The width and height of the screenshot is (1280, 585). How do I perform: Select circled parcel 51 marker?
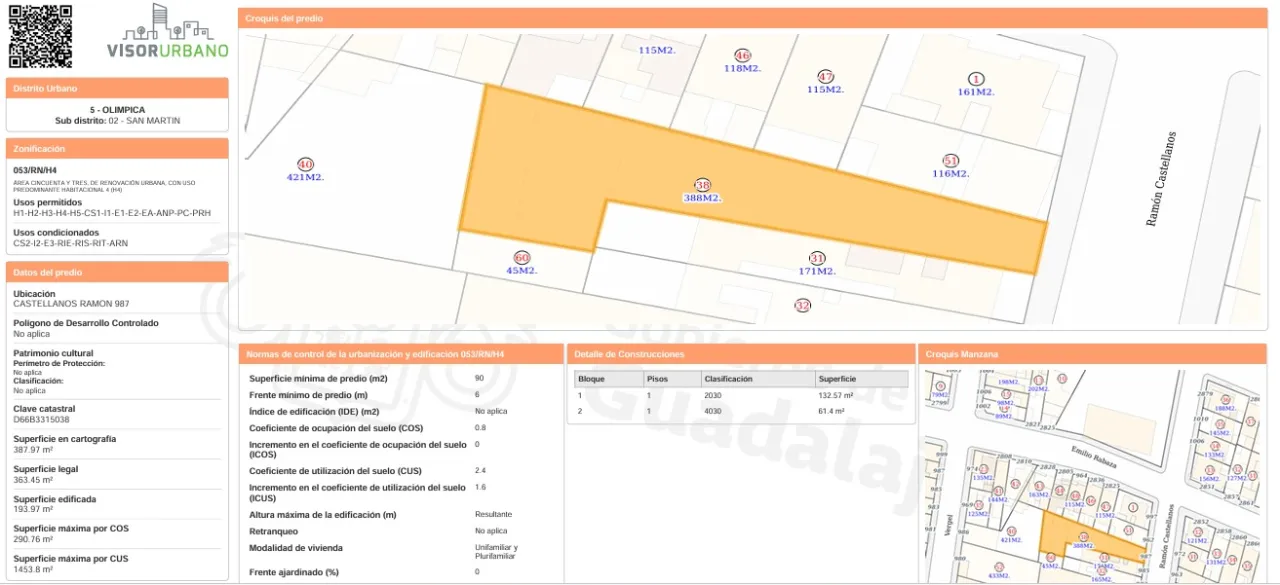(x=951, y=161)
